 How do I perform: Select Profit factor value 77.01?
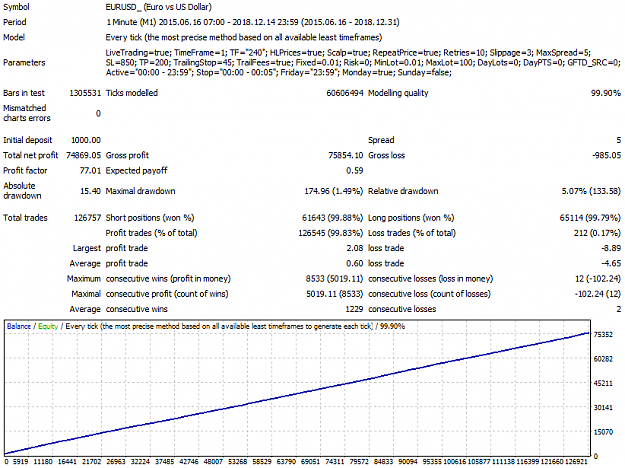pos(90,171)
